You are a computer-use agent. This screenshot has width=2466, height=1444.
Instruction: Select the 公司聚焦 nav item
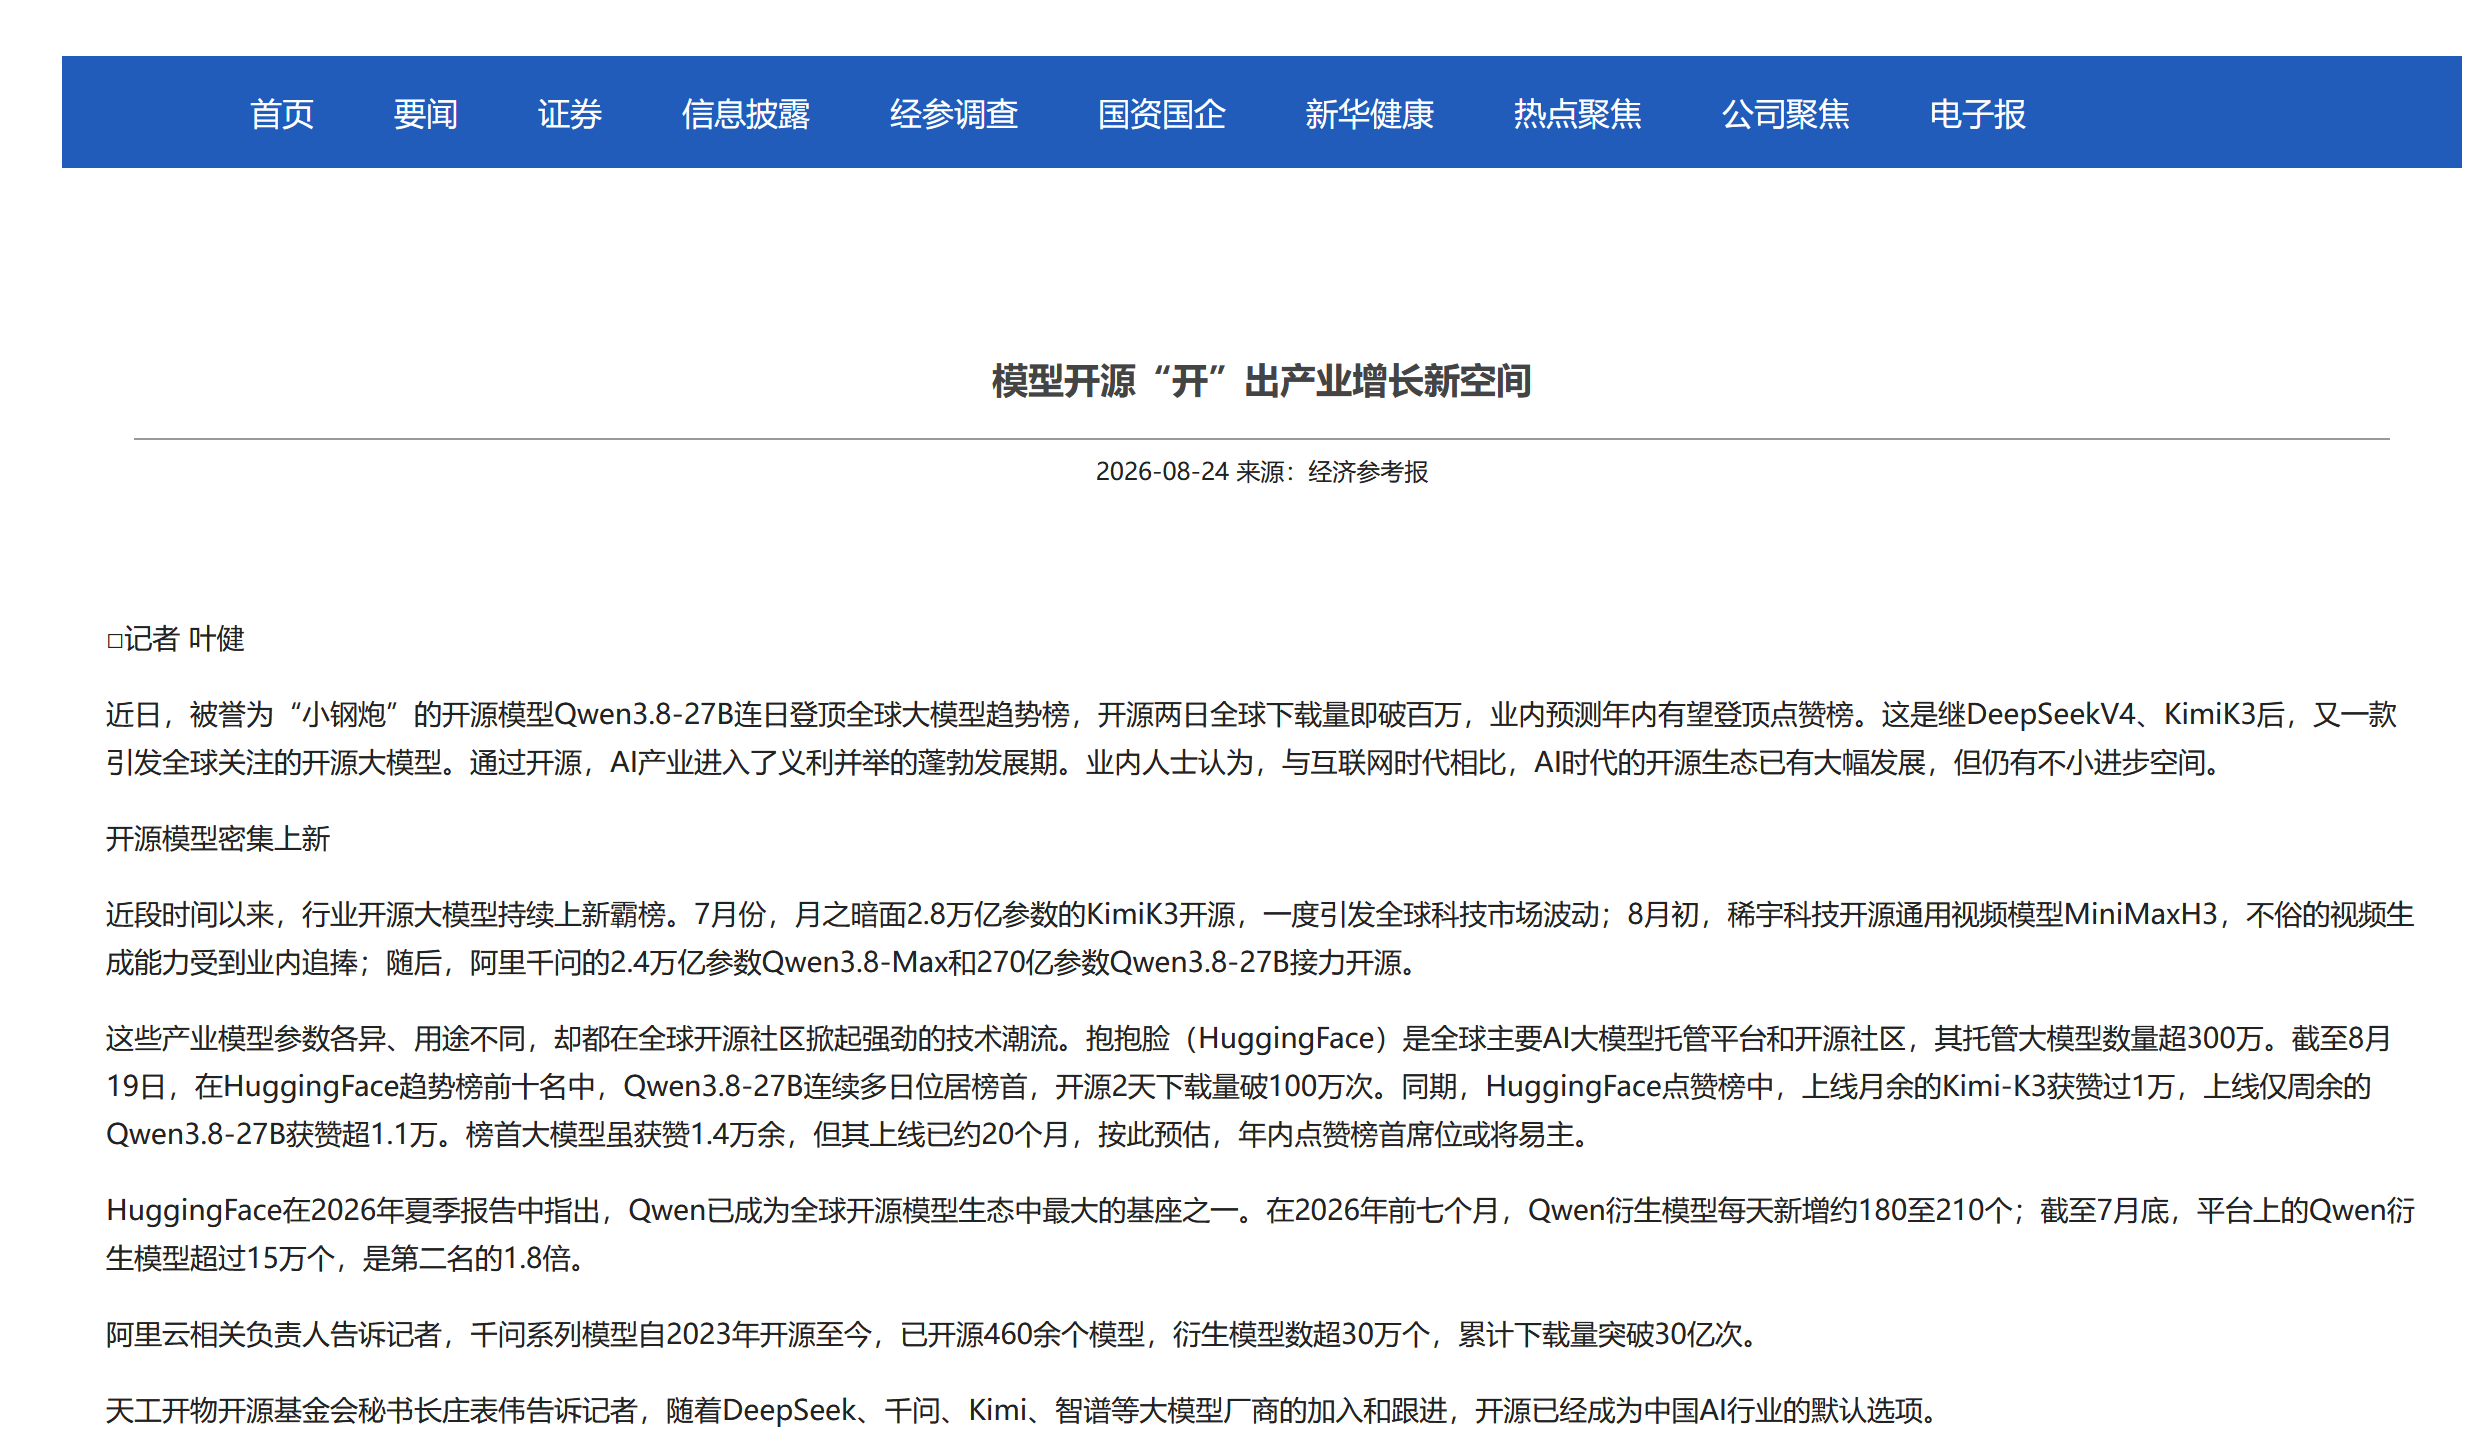click(x=1785, y=114)
